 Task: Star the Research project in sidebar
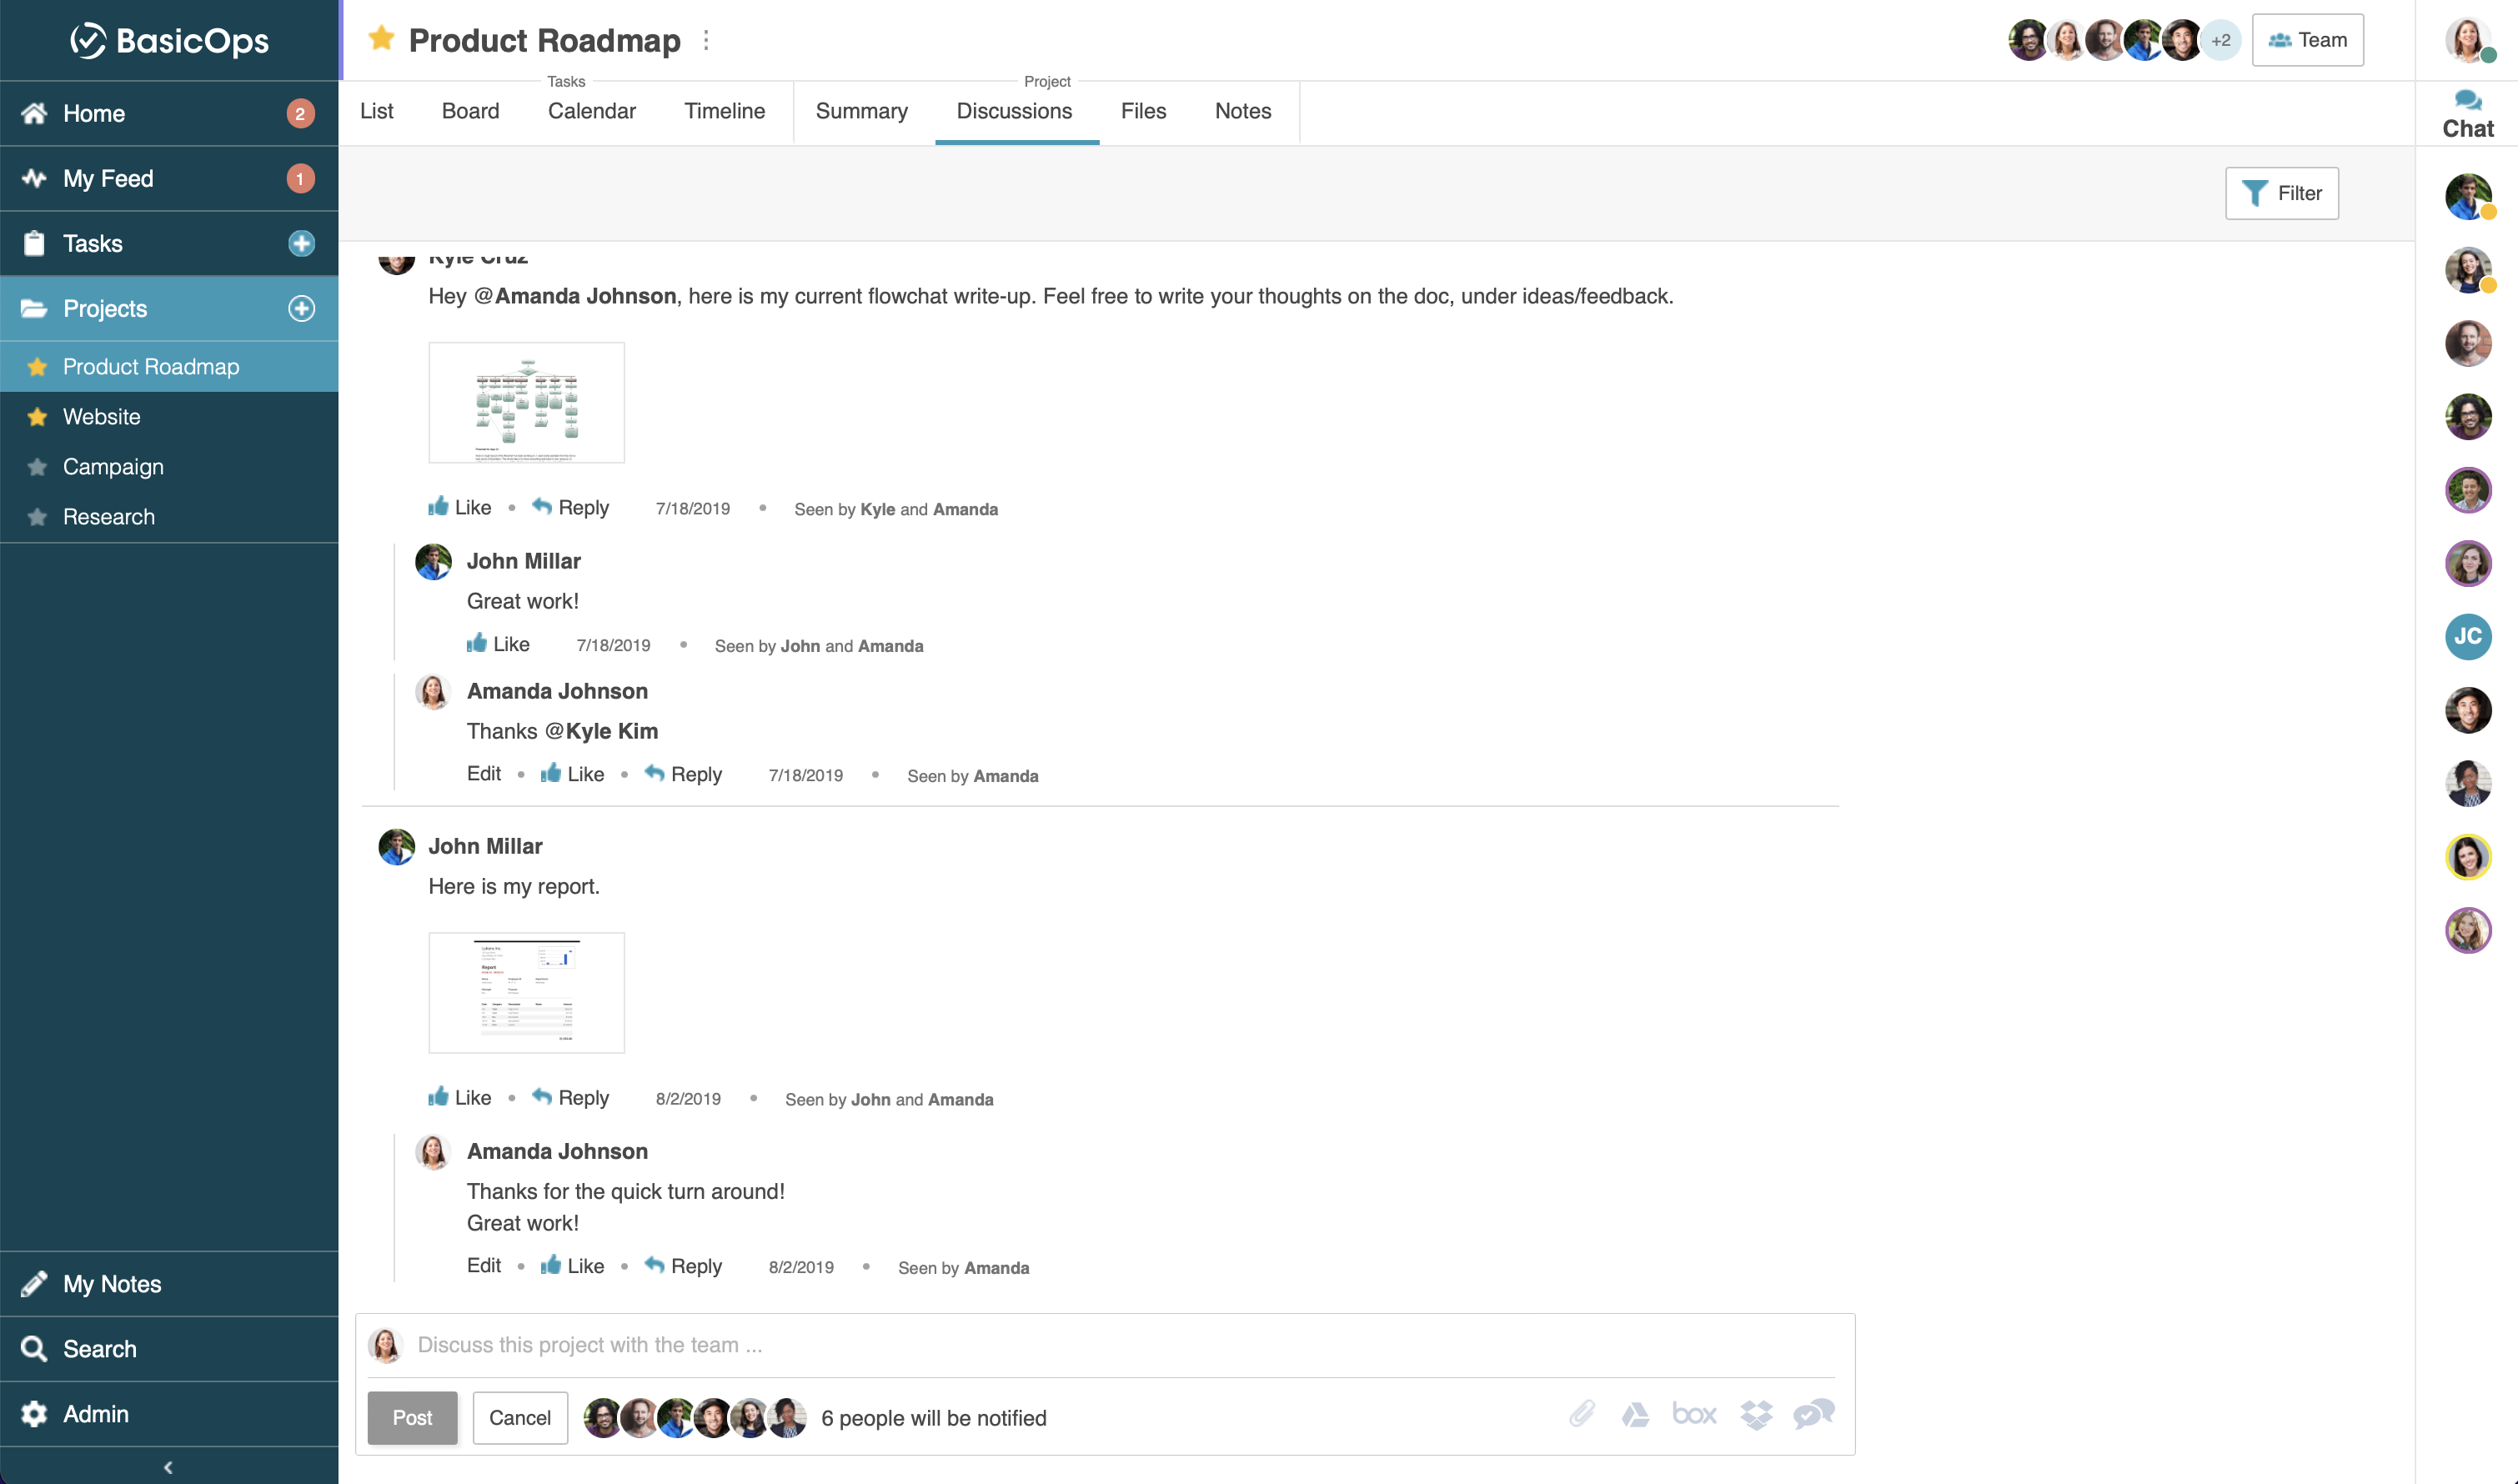click(x=37, y=517)
